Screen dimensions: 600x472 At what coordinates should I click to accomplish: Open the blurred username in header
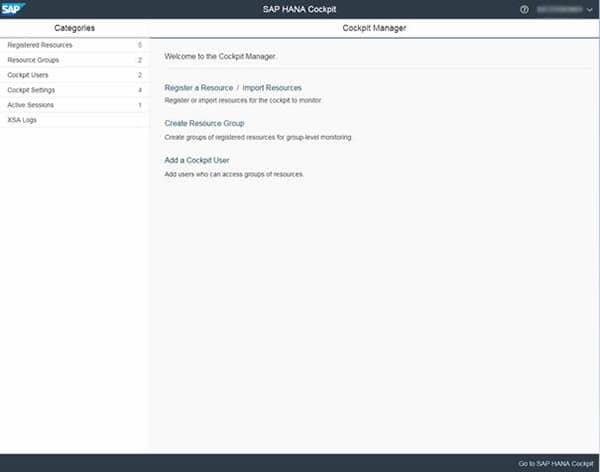[x=559, y=10]
